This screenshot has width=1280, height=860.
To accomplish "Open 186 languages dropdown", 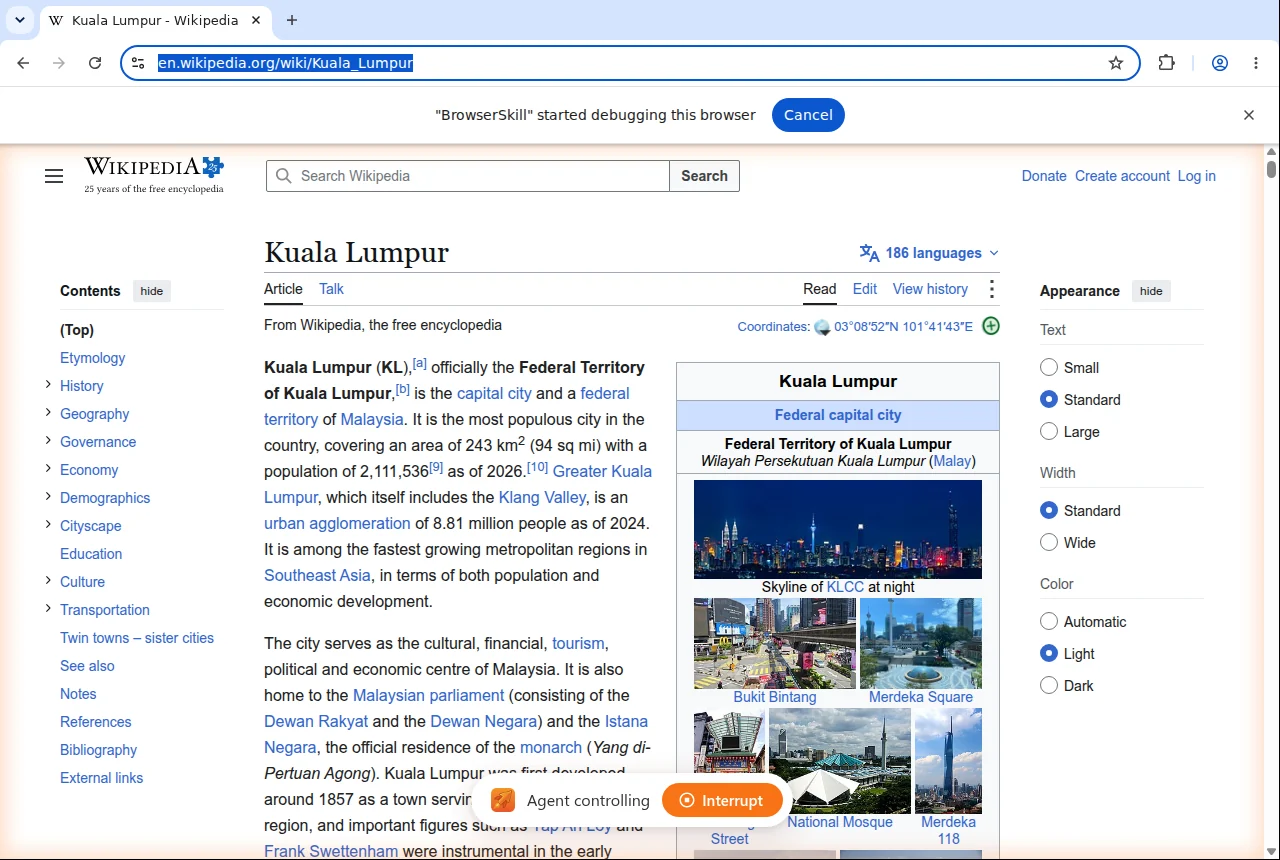I will click(929, 253).
